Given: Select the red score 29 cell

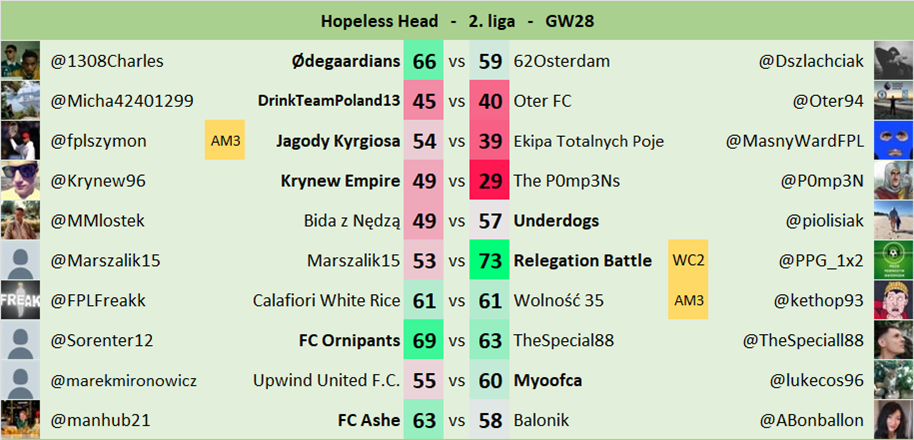Looking at the screenshot, I should [x=490, y=181].
